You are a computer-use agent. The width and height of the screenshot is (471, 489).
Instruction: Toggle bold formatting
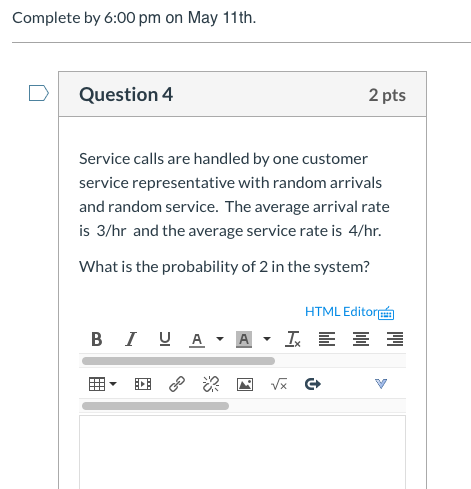(x=97, y=339)
